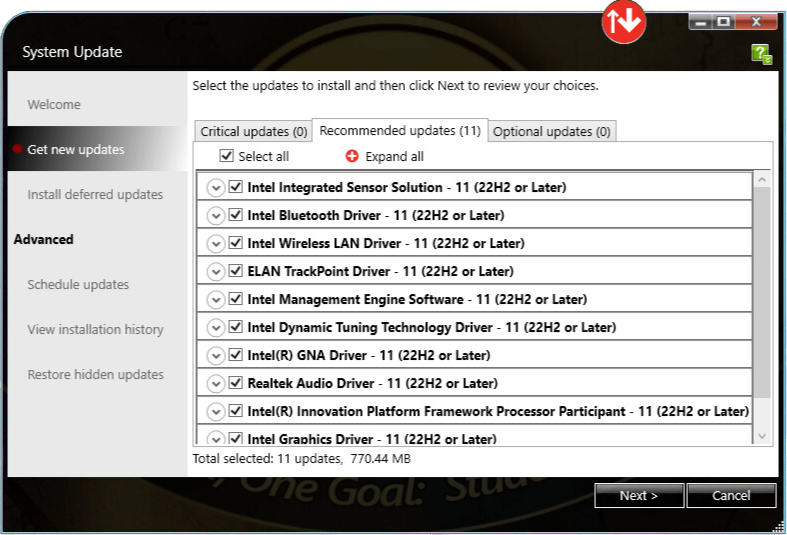Open Optional updates (0) tab
The height and width of the screenshot is (535, 787).
coord(552,131)
